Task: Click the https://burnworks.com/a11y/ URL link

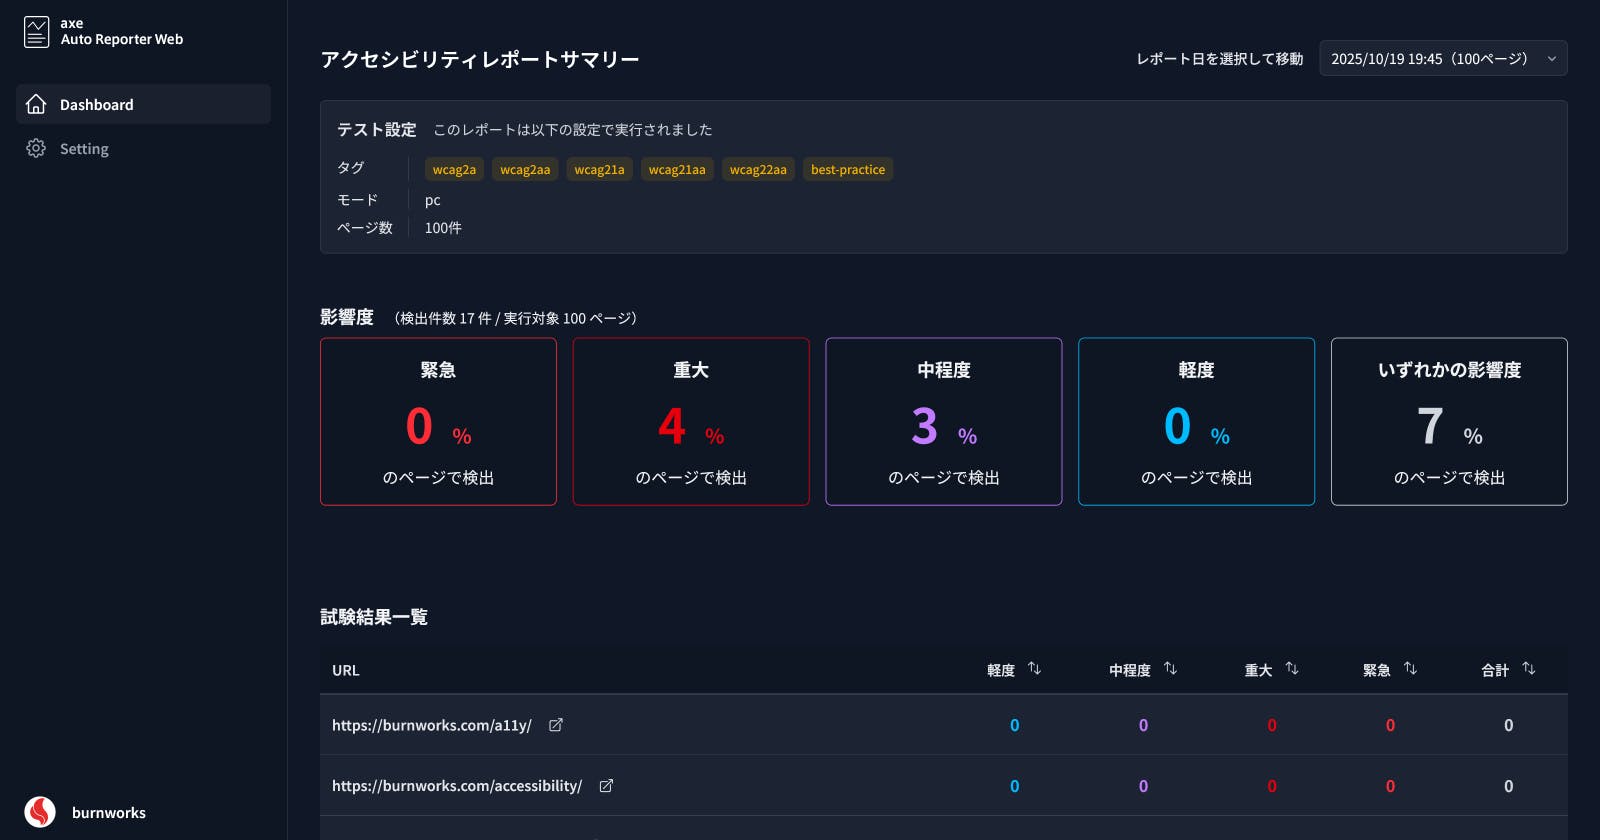Action: tap(432, 725)
